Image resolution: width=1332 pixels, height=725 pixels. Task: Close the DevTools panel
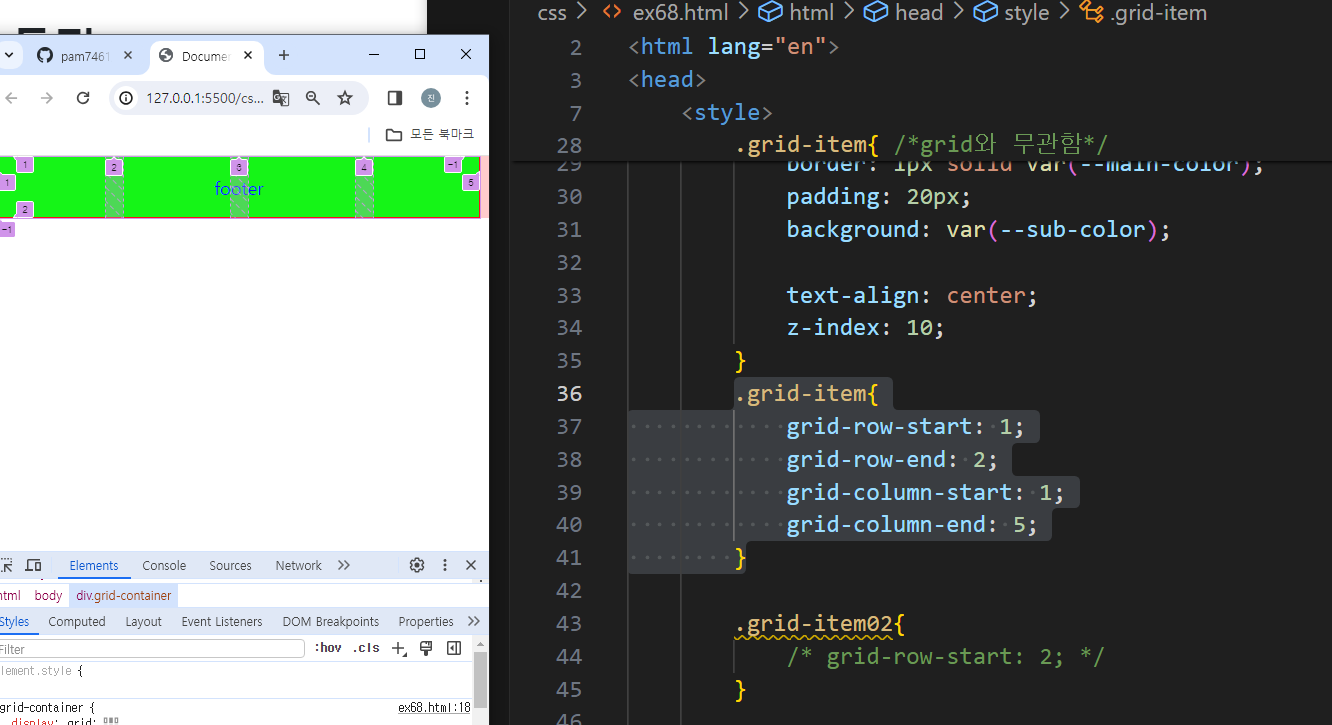471,565
